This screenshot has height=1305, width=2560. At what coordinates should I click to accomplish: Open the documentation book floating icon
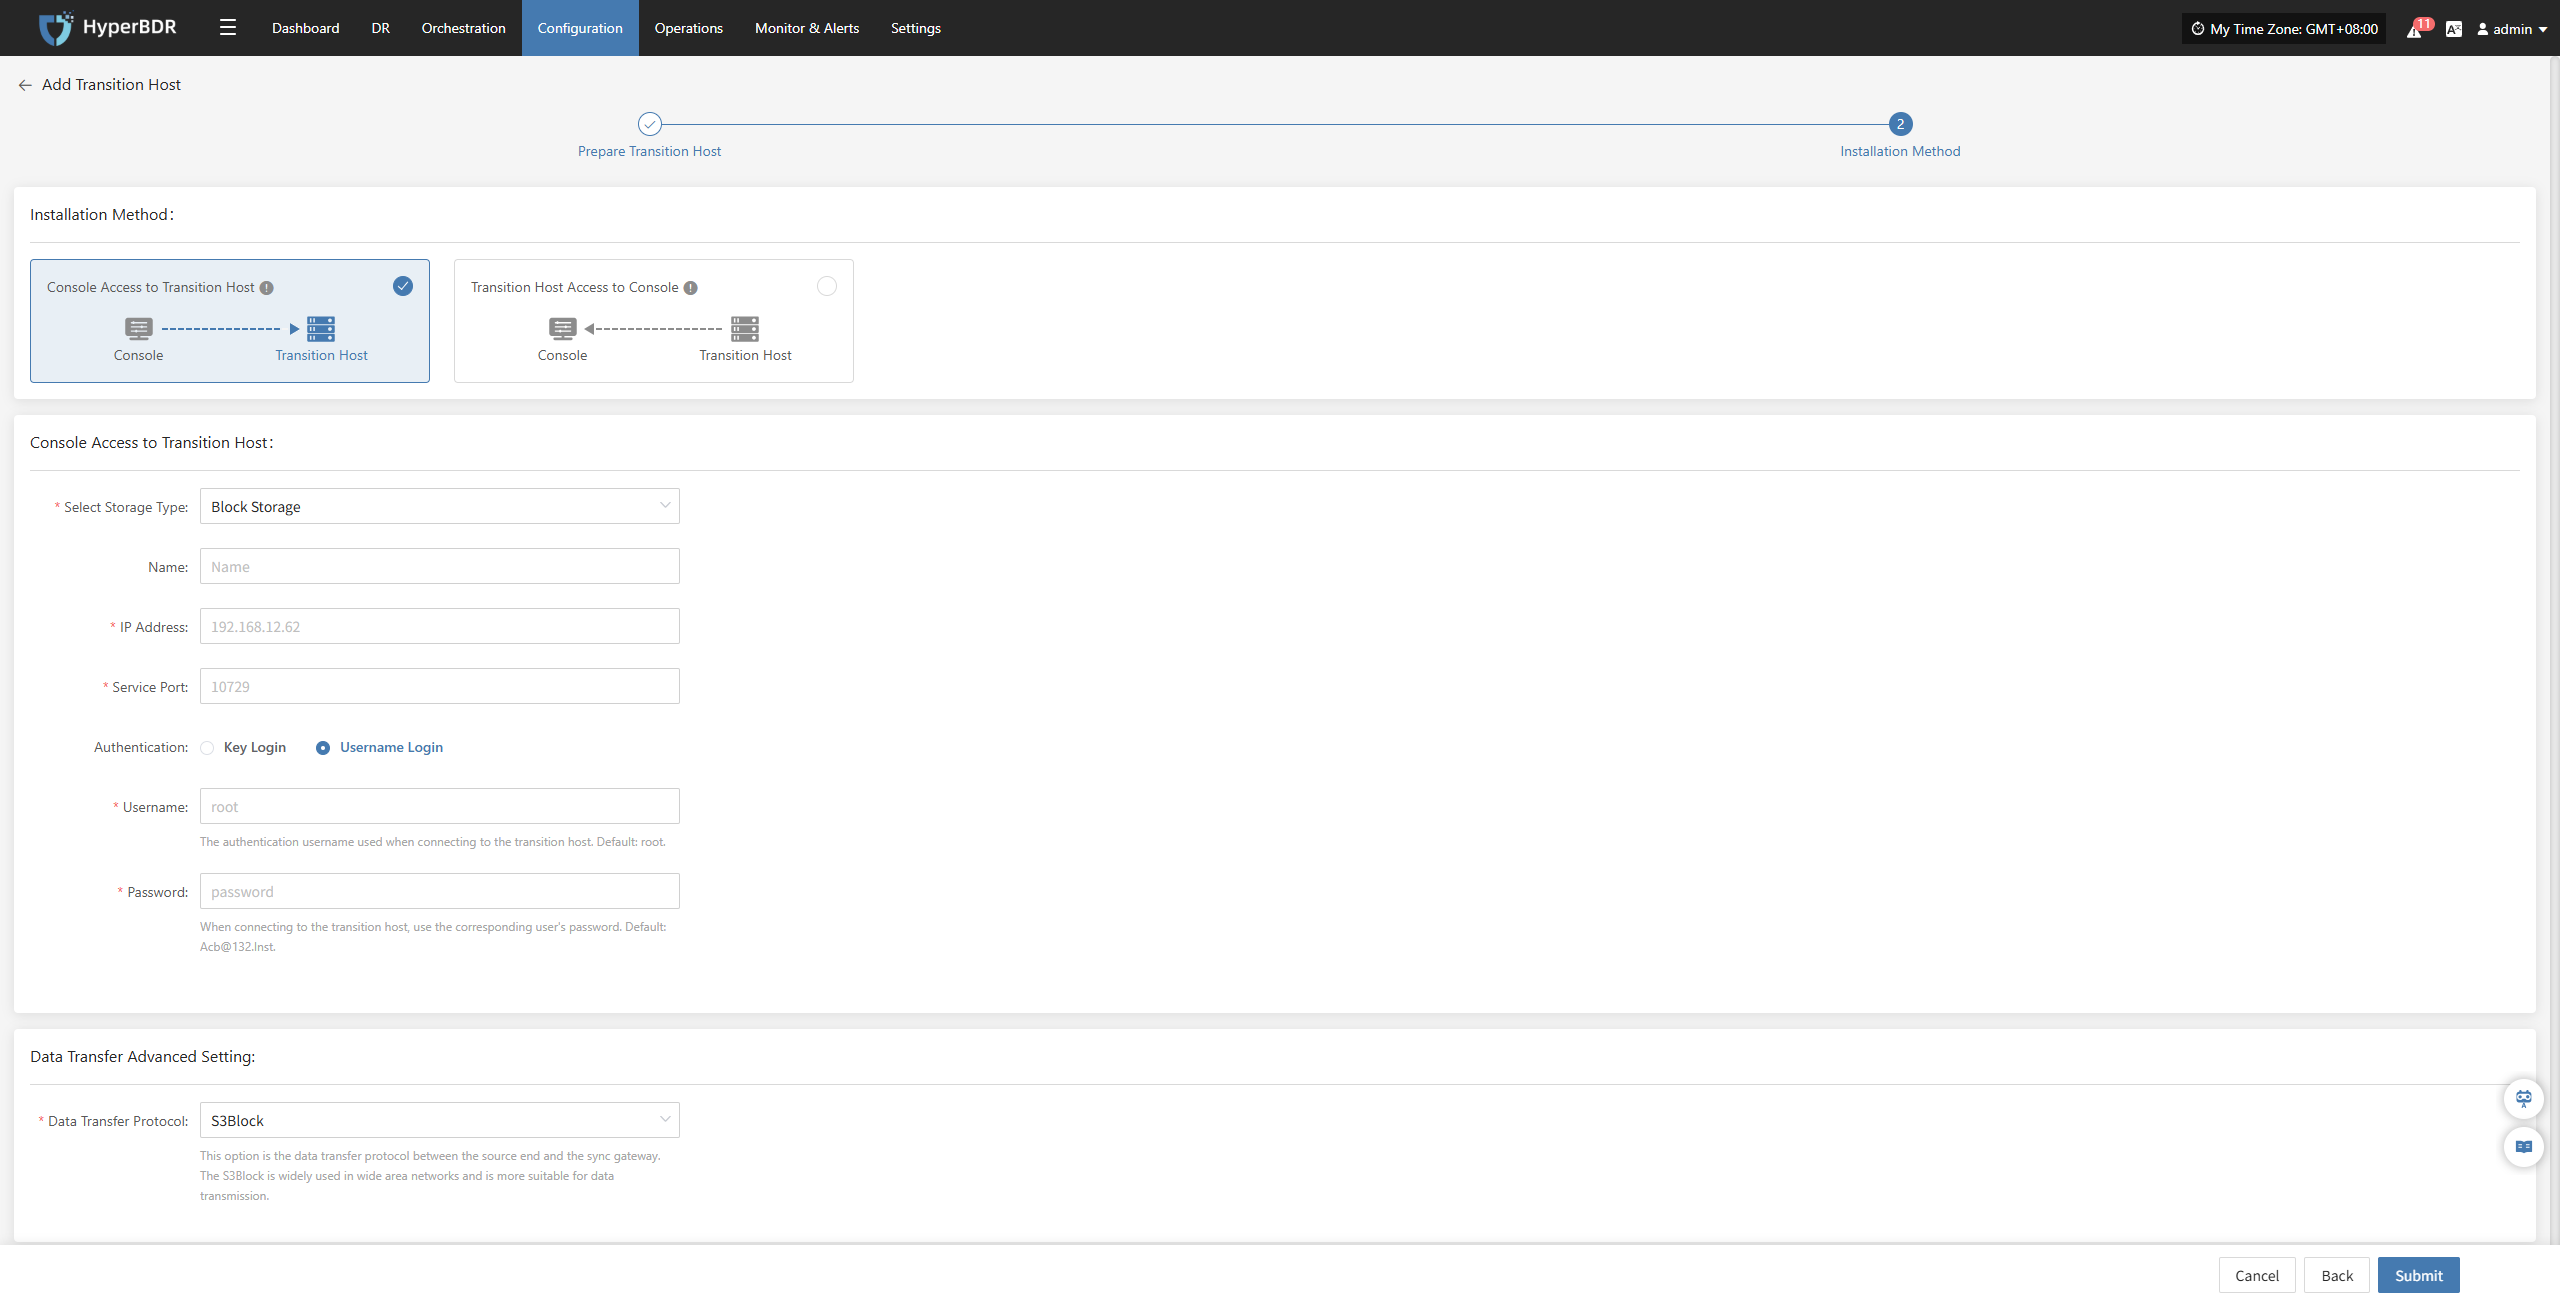point(2523,1146)
